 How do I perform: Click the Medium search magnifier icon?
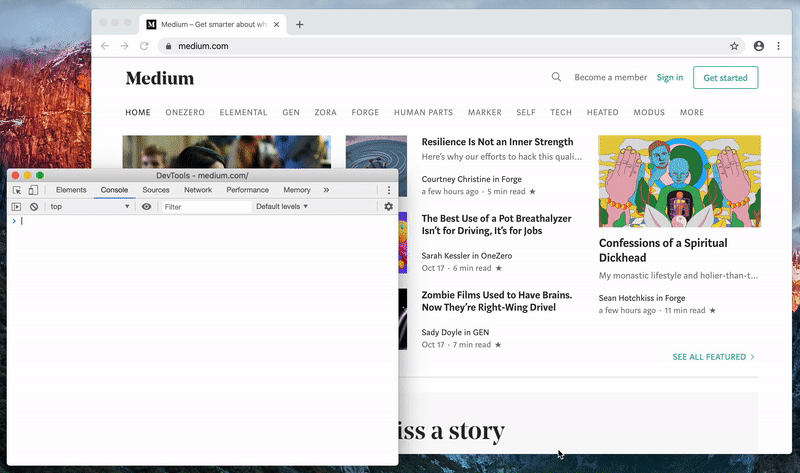tap(556, 77)
